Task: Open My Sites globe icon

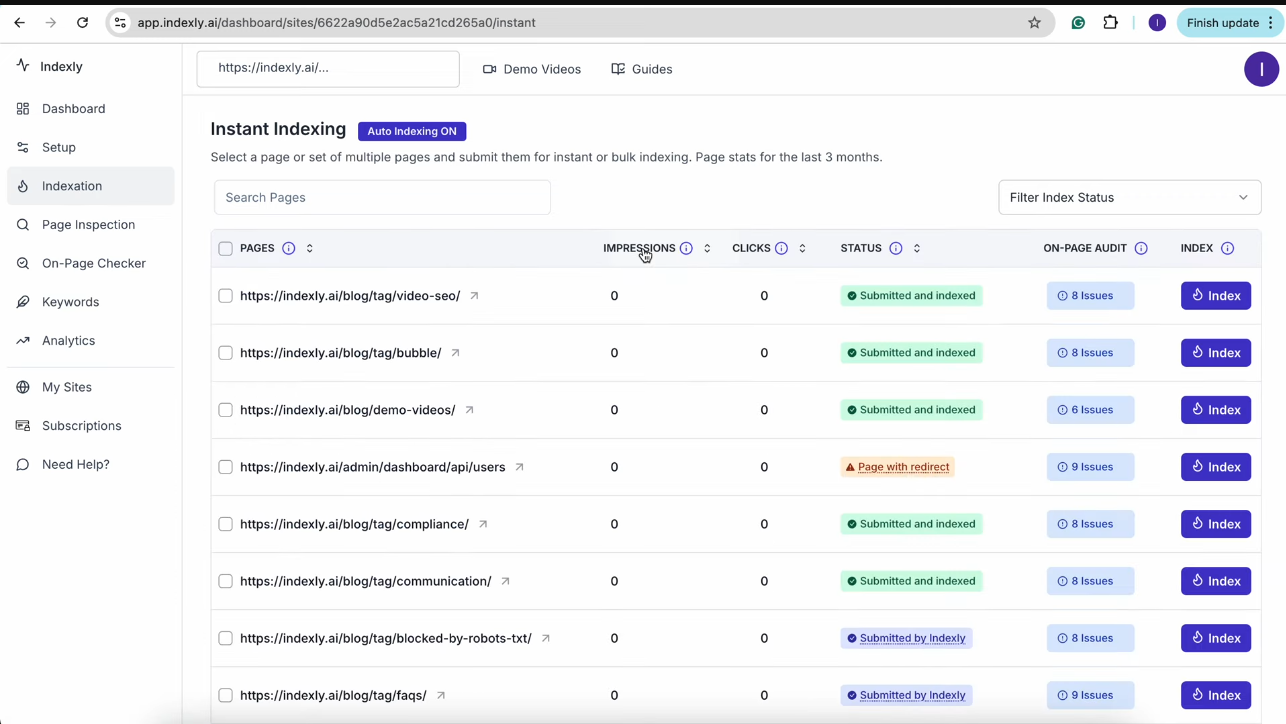Action: [22, 387]
